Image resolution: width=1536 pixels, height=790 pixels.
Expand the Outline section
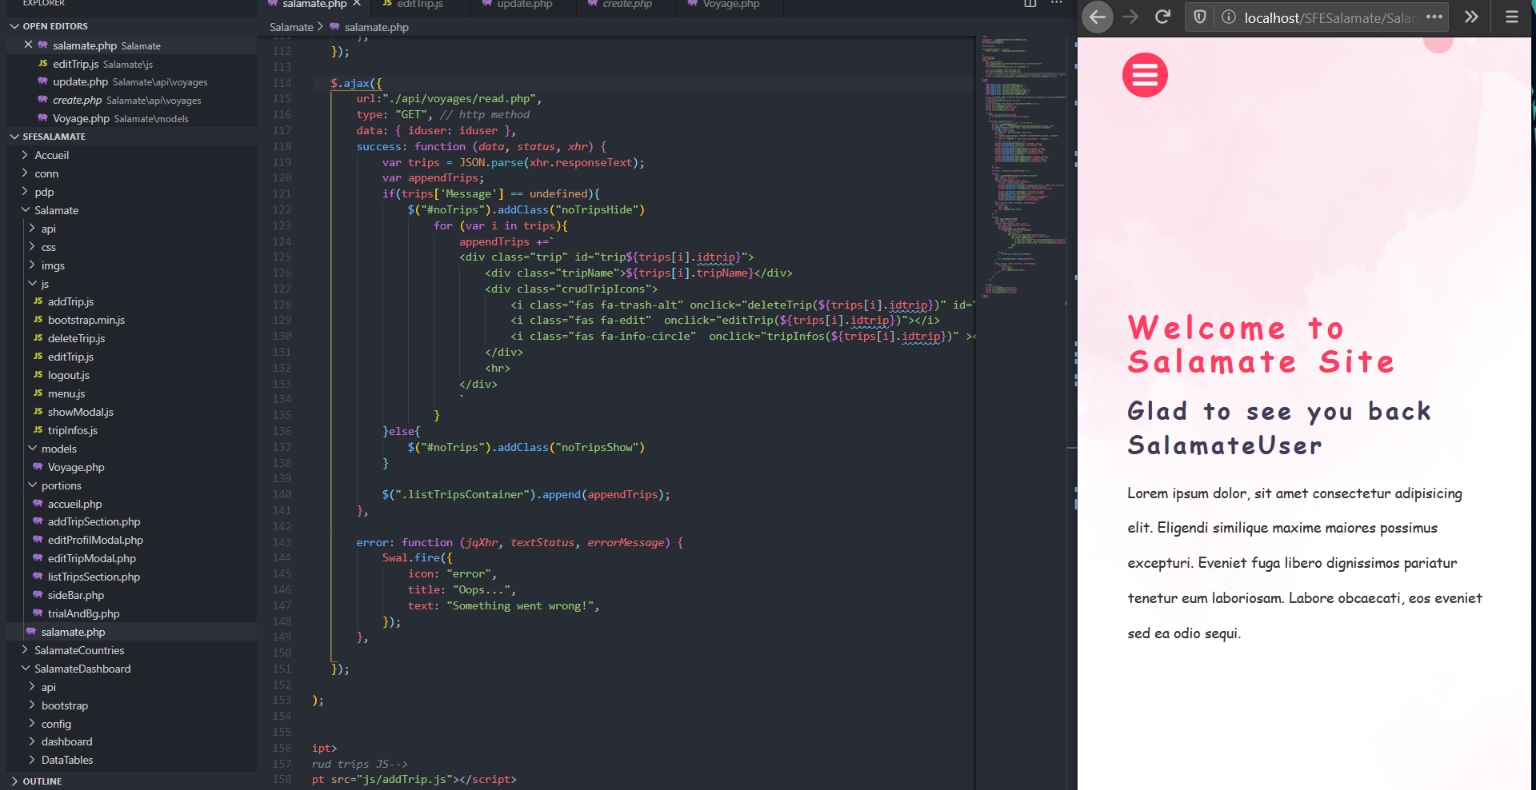pyautogui.click(x=41, y=781)
